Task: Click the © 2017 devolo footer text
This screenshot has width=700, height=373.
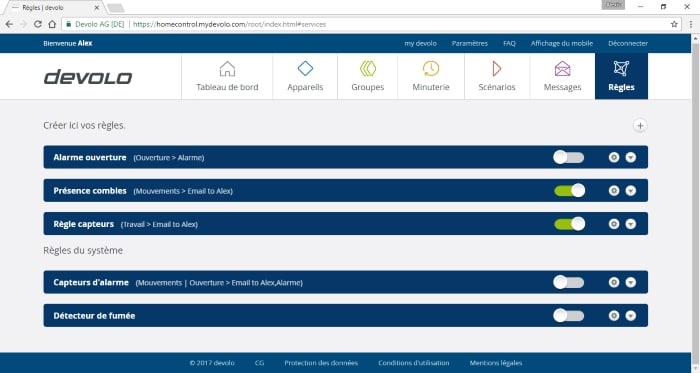Action: click(x=212, y=363)
